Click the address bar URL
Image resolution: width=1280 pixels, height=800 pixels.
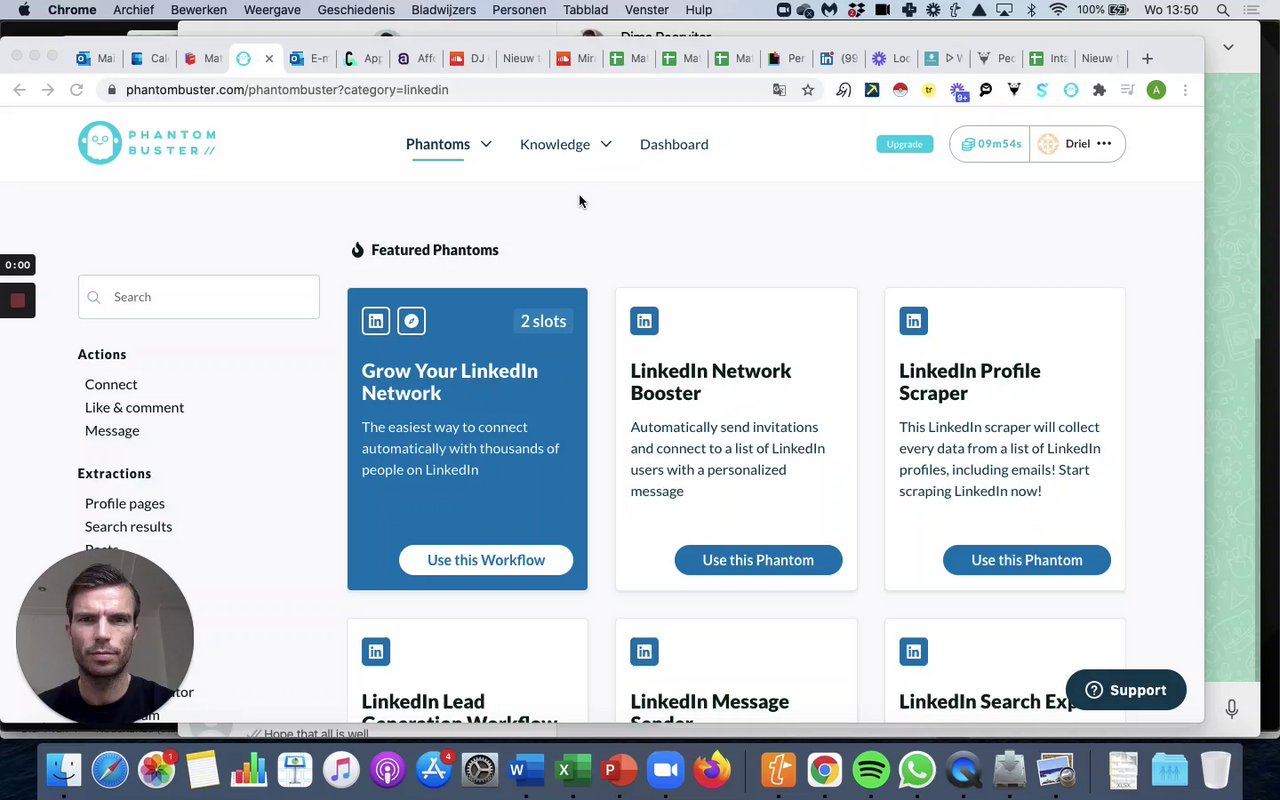287,90
